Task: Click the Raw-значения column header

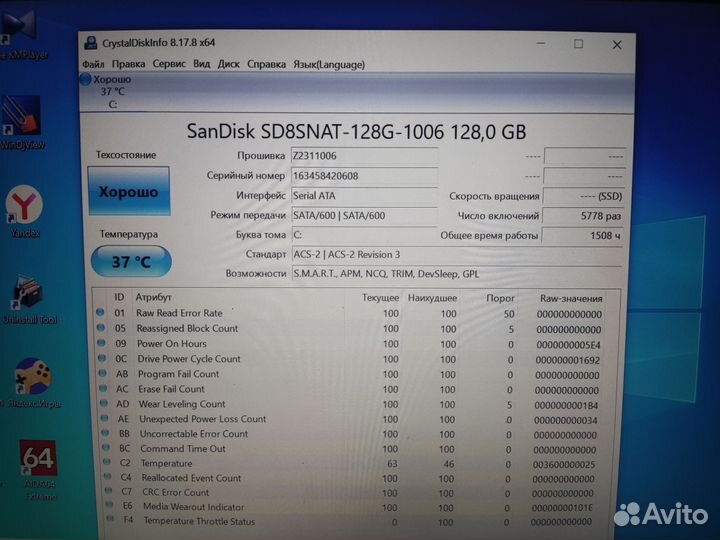Action: (571, 298)
